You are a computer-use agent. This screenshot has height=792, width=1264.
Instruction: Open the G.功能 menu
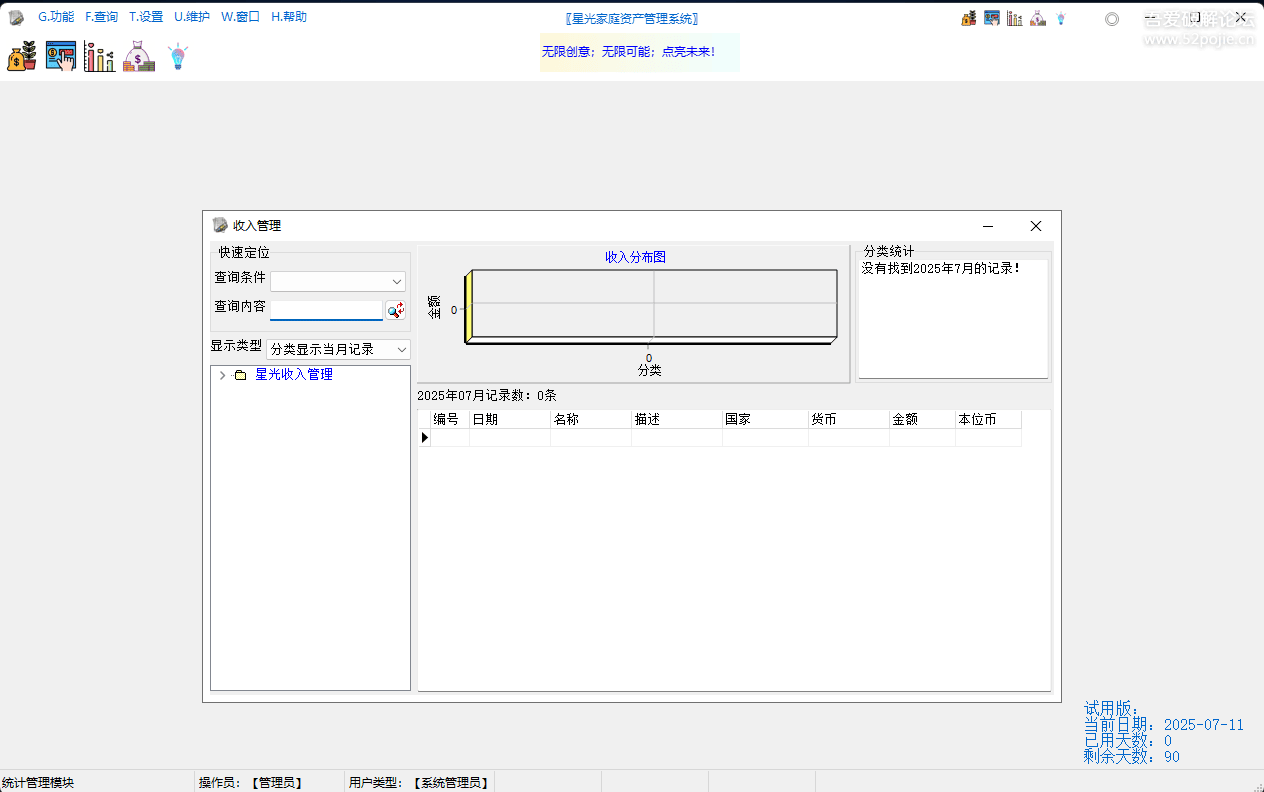tap(56, 17)
